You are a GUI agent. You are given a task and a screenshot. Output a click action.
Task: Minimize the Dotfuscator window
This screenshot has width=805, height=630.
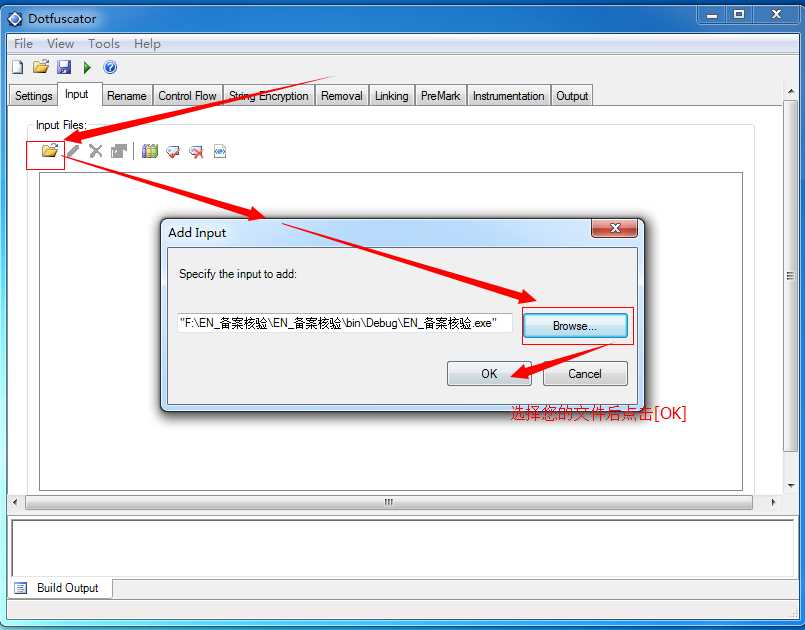click(712, 15)
